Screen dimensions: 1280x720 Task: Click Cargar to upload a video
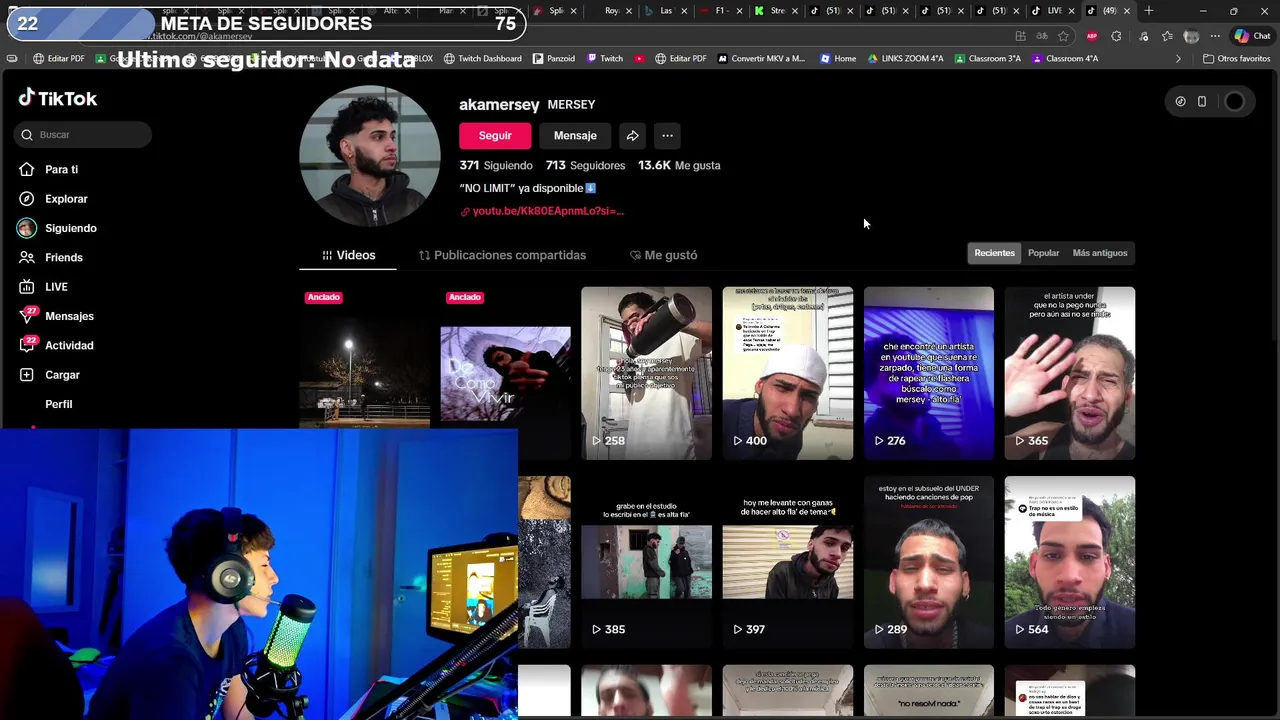coord(49,375)
